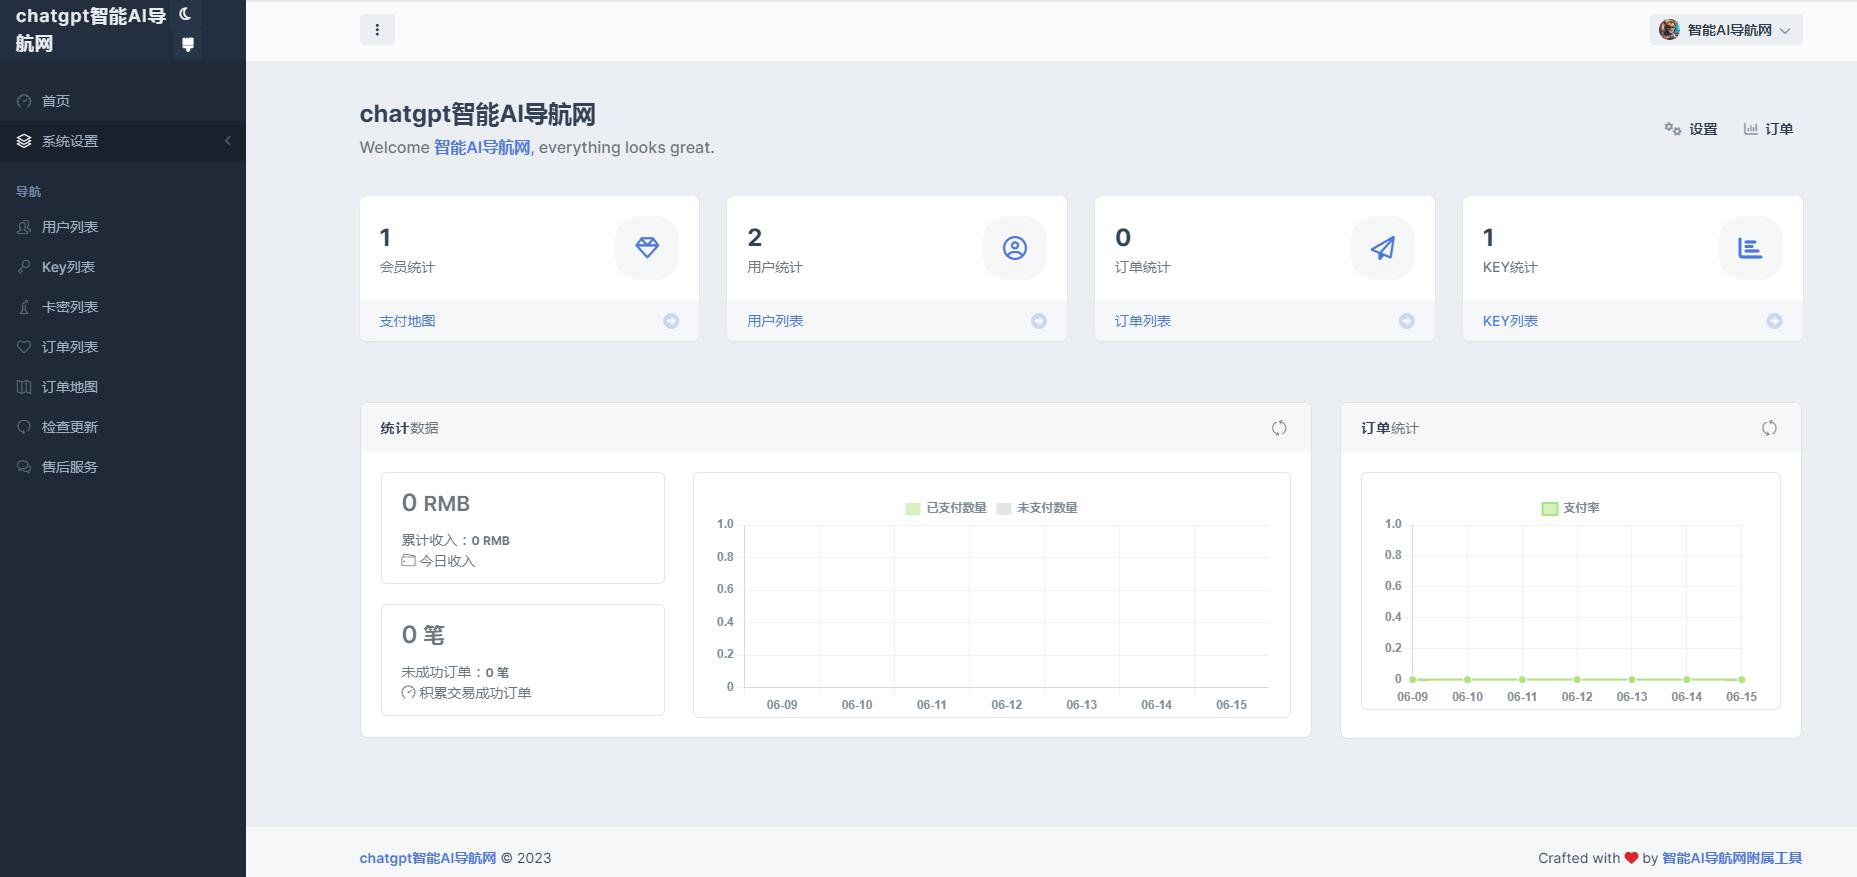This screenshot has width=1857, height=877.
Task: Toggle 已支付数量 legend swatch
Action: pyautogui.click(x=913, y=508)
